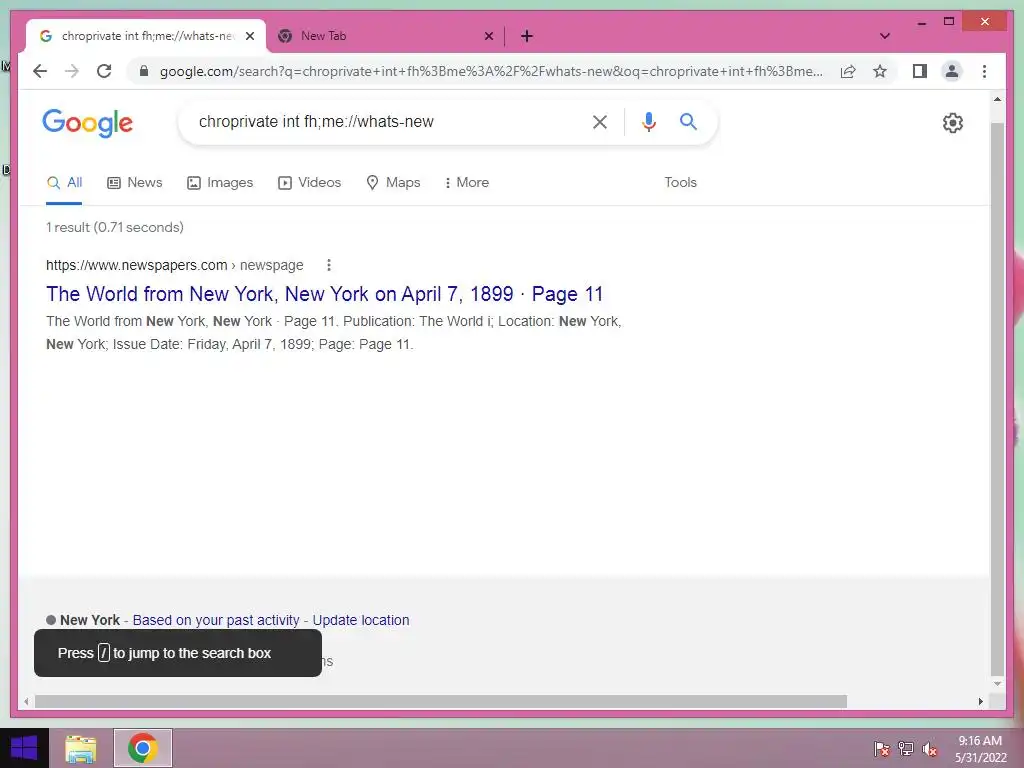Close the chroprivate search tab
1024x768 pixels.
[249, 36]
